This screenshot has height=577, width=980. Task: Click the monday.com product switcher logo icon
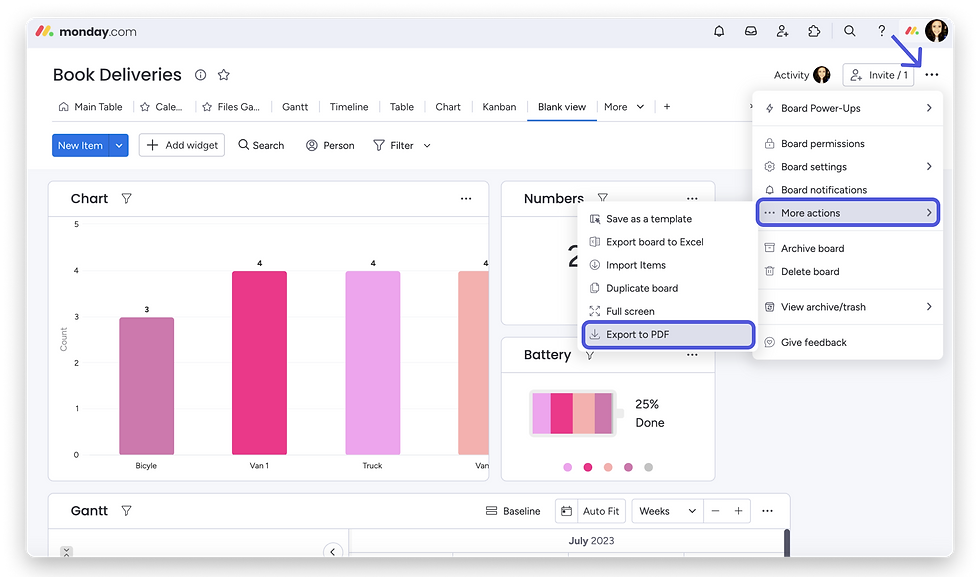[x=912, y=31]
